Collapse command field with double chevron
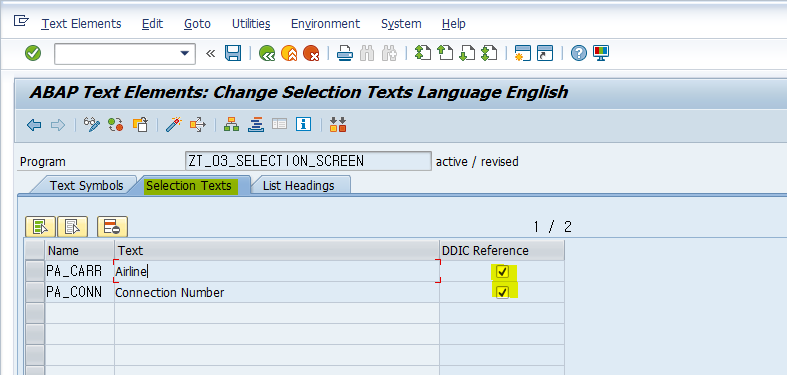This screenshot has height=375, width=787. (x=210, y=53)
